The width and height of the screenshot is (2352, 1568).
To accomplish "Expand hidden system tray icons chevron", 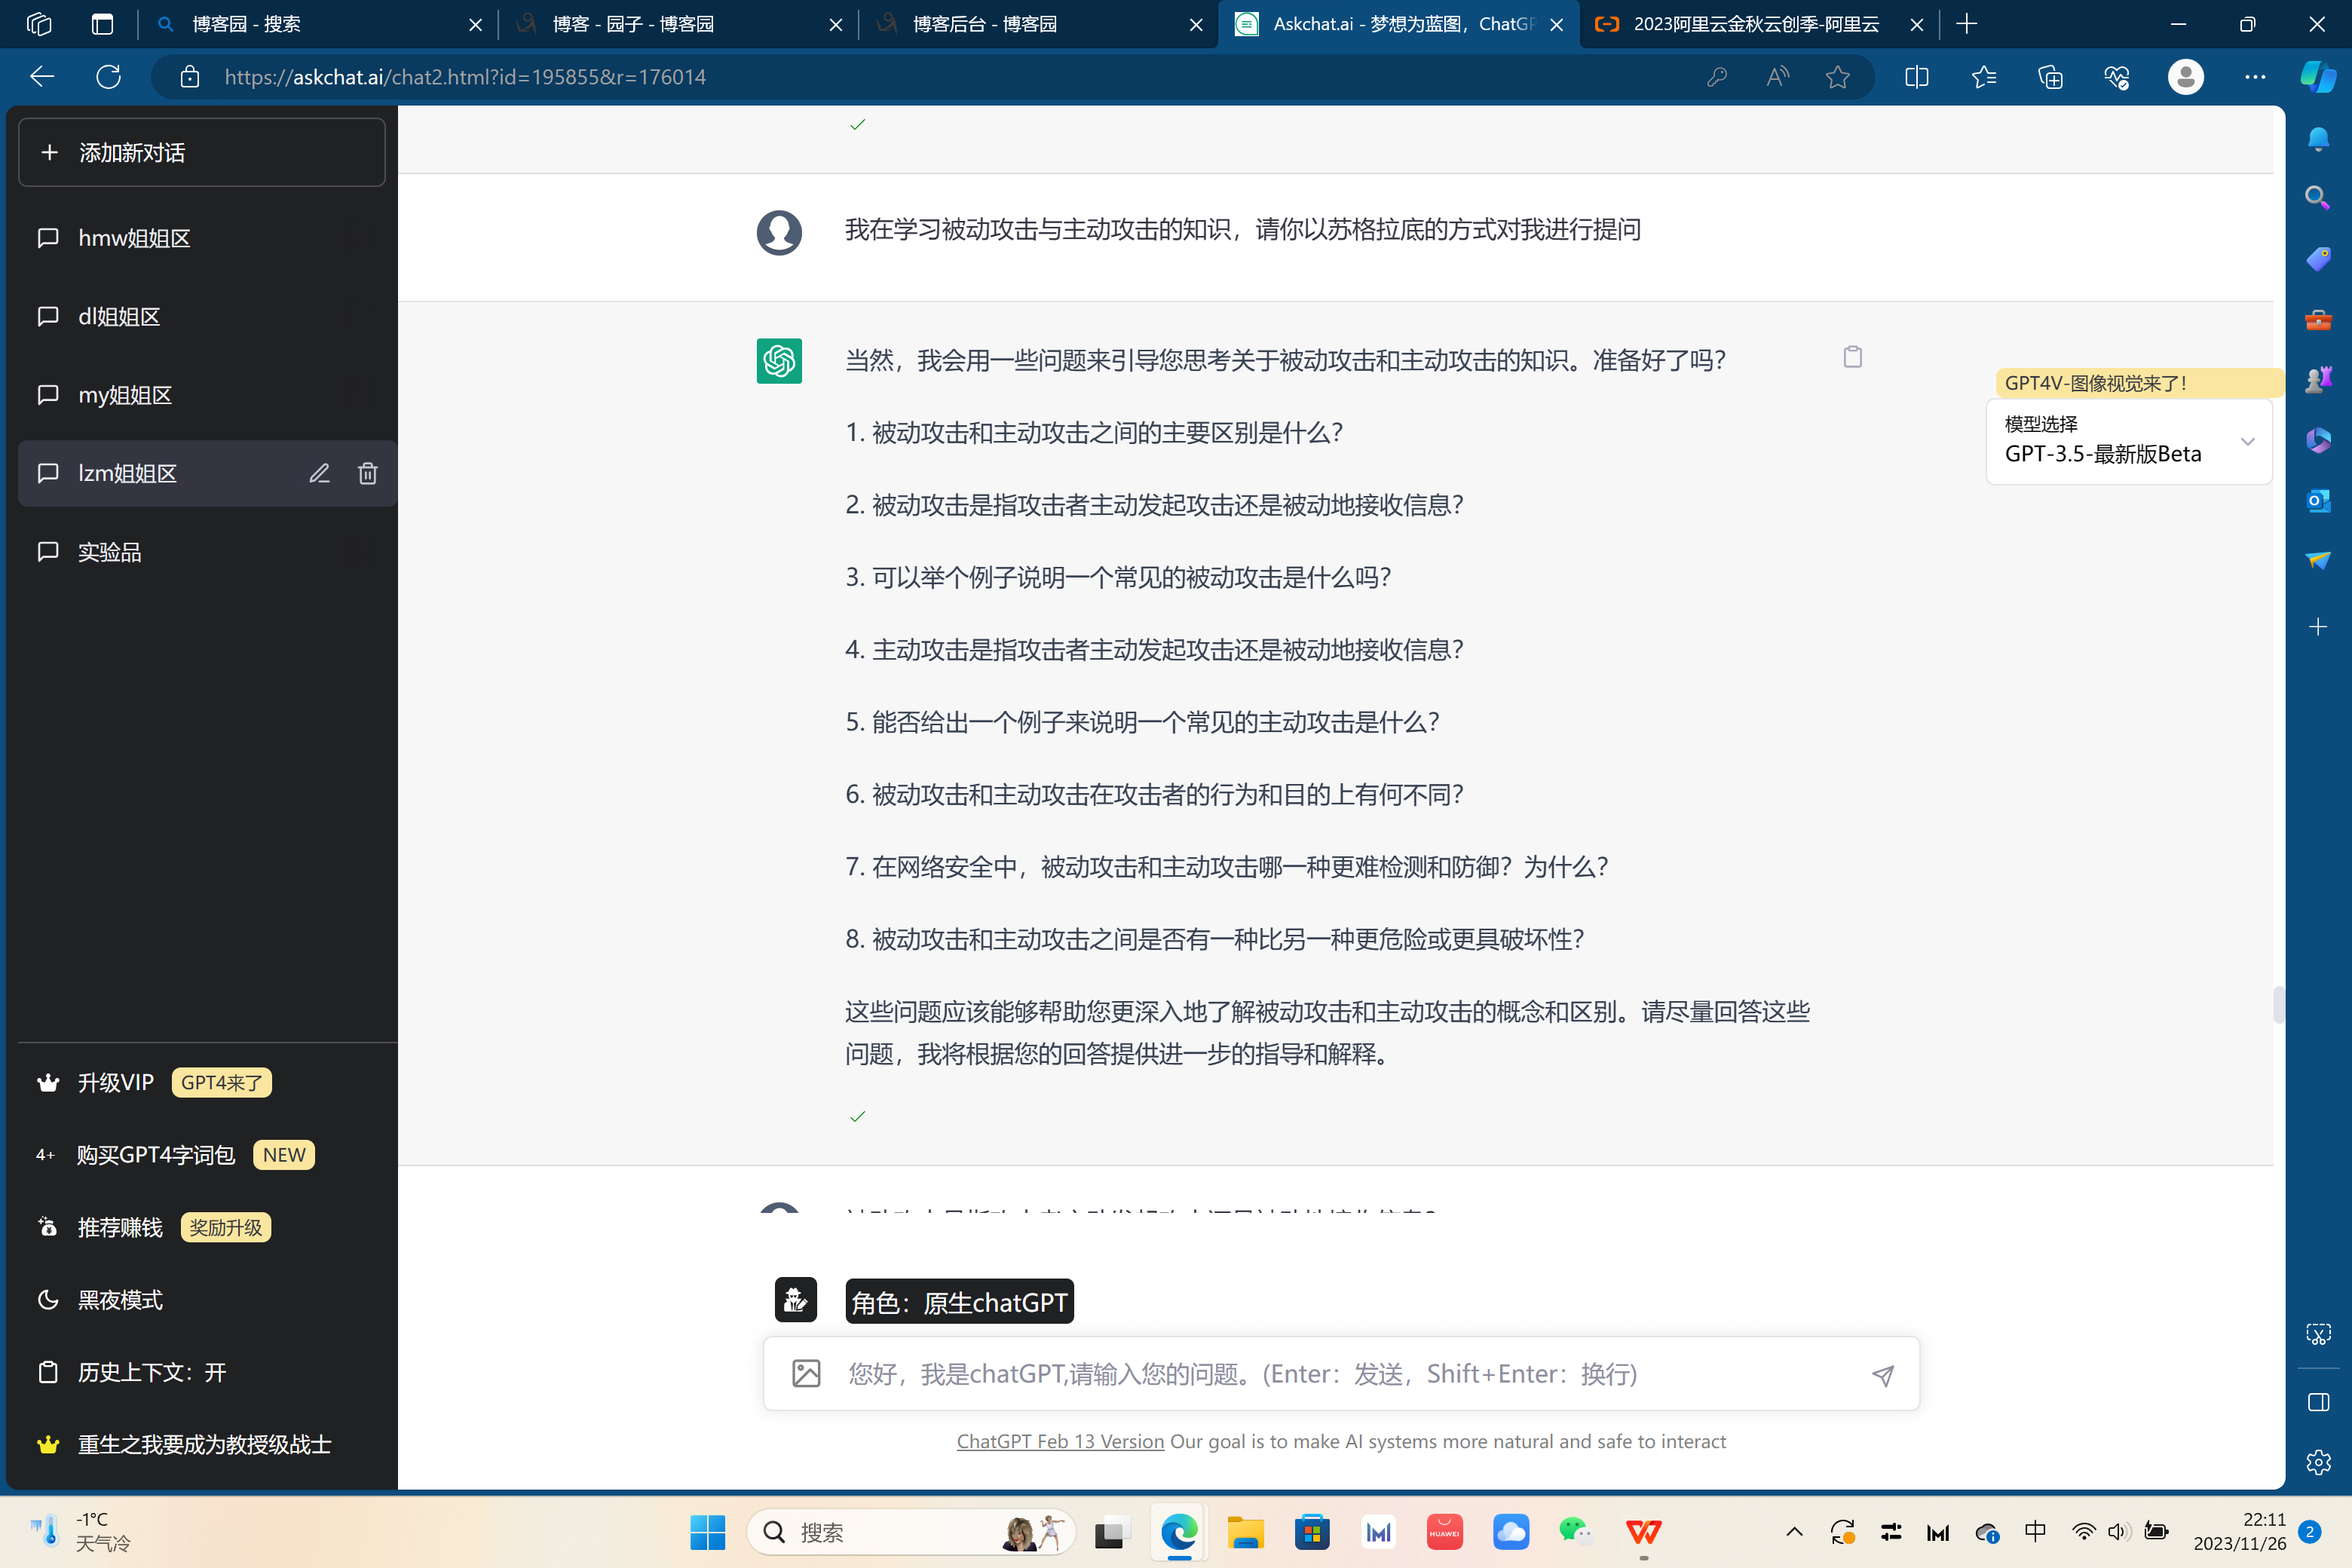I will click(1794, 1532).
